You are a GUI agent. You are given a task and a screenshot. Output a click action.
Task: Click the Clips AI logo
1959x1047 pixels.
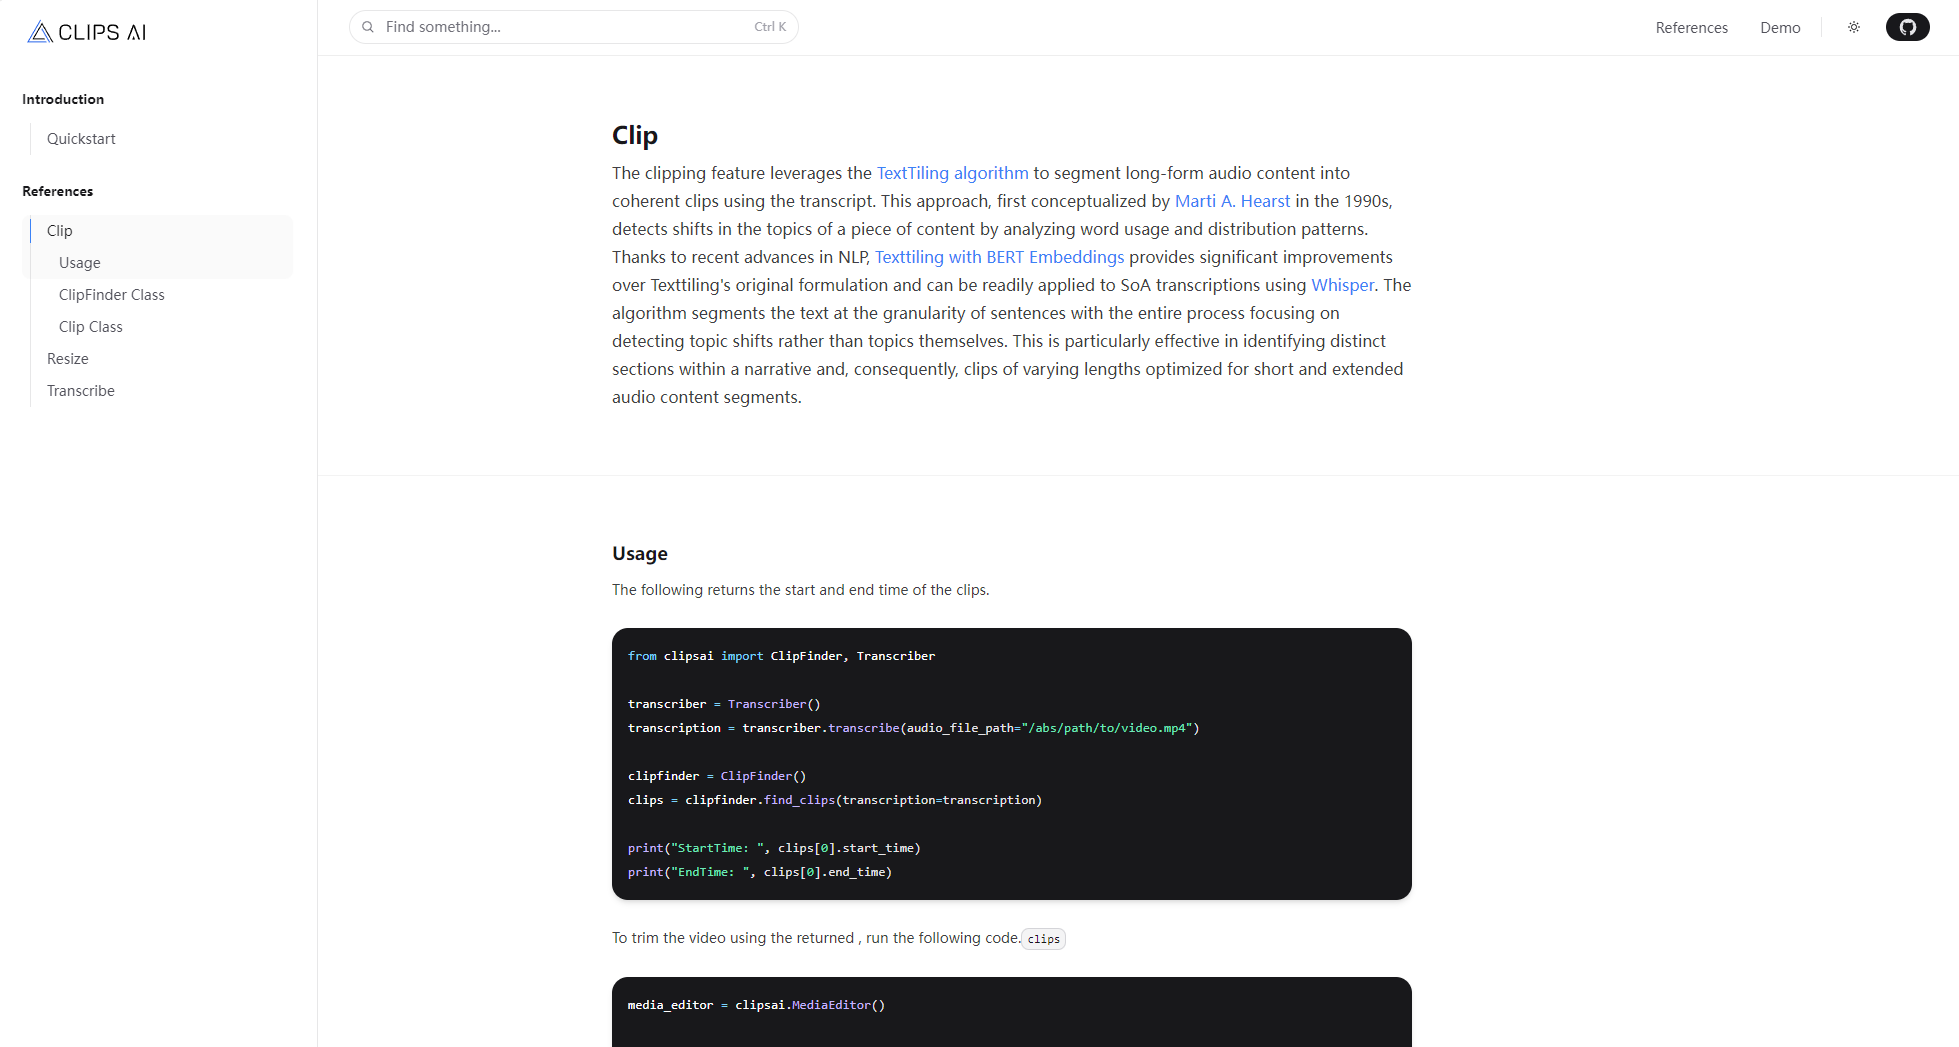pos(87,32)
